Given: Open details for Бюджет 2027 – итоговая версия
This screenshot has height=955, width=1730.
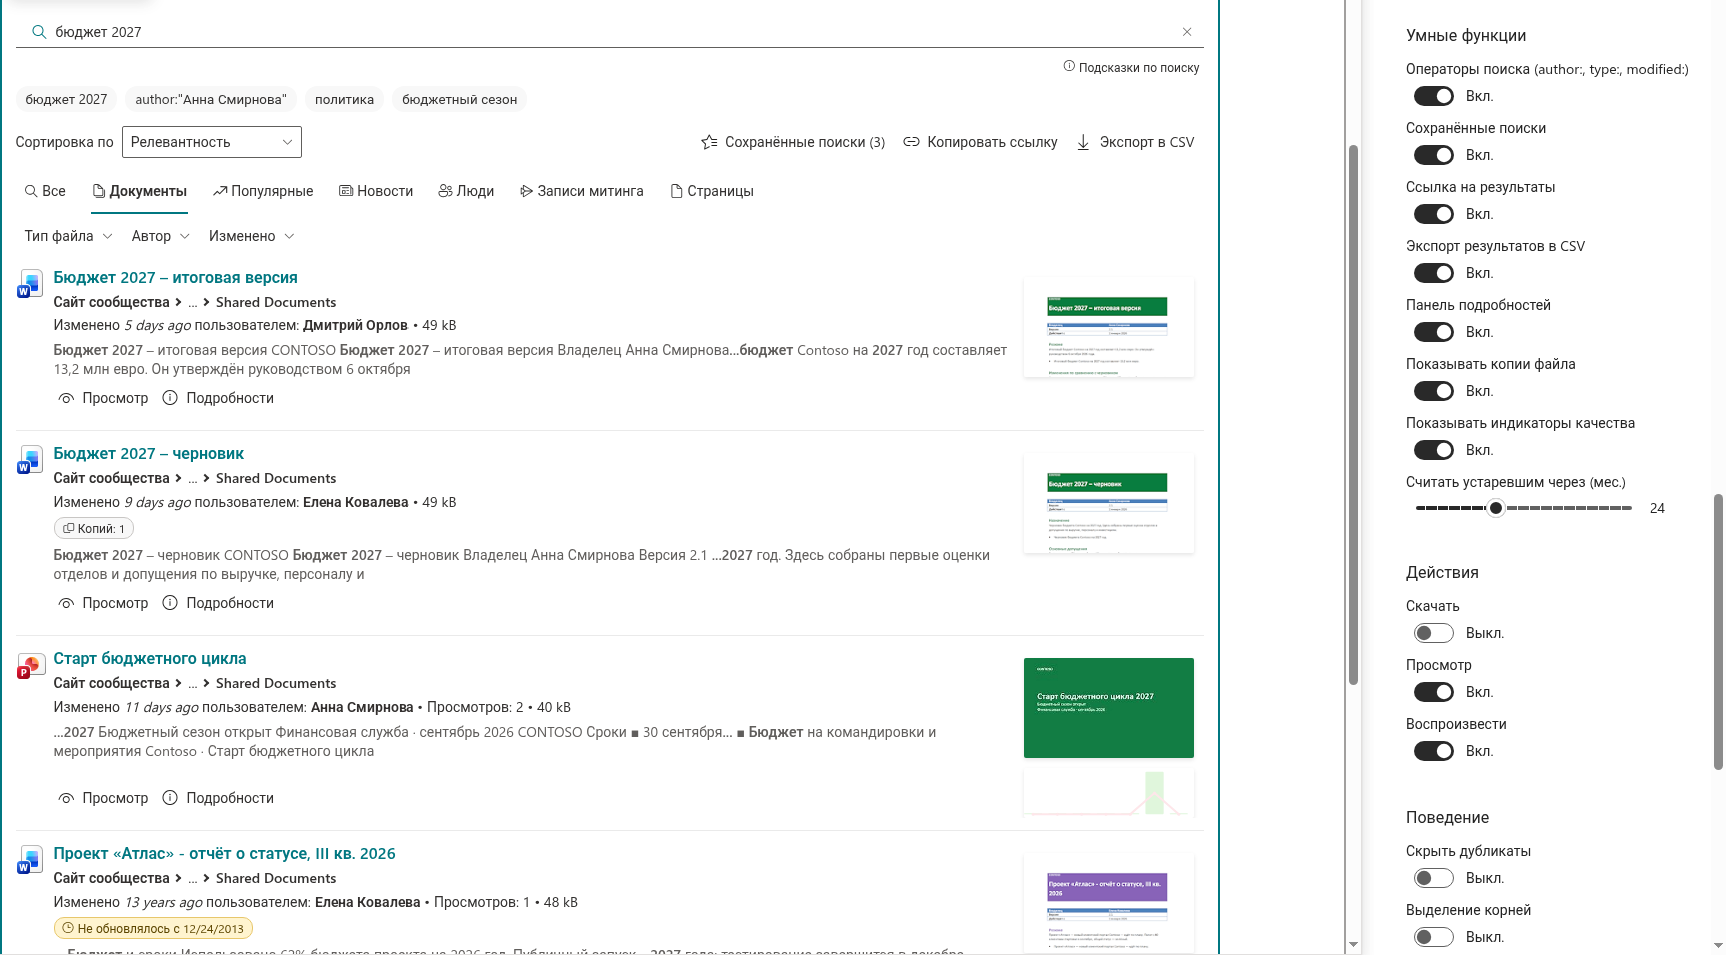Looking at the screenshot, I should (x=218, y=398).
